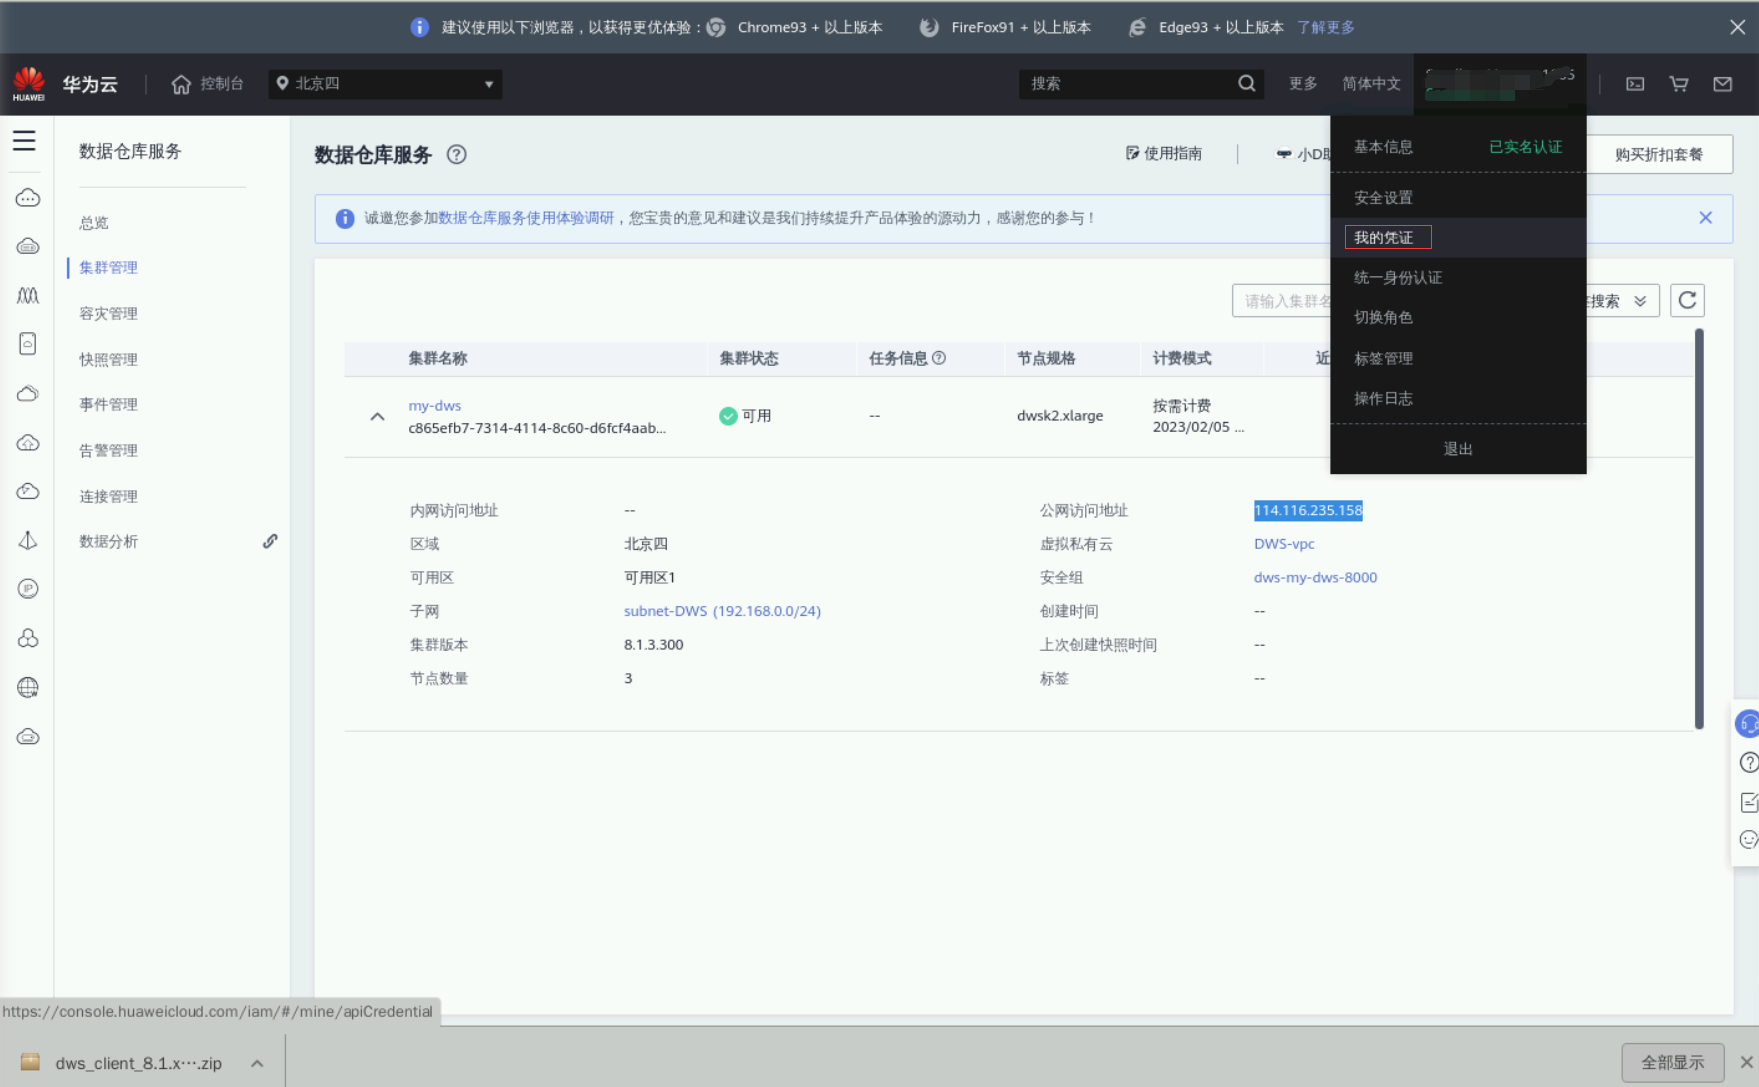Open the headset customer service icon

(x=1748, y=723)
